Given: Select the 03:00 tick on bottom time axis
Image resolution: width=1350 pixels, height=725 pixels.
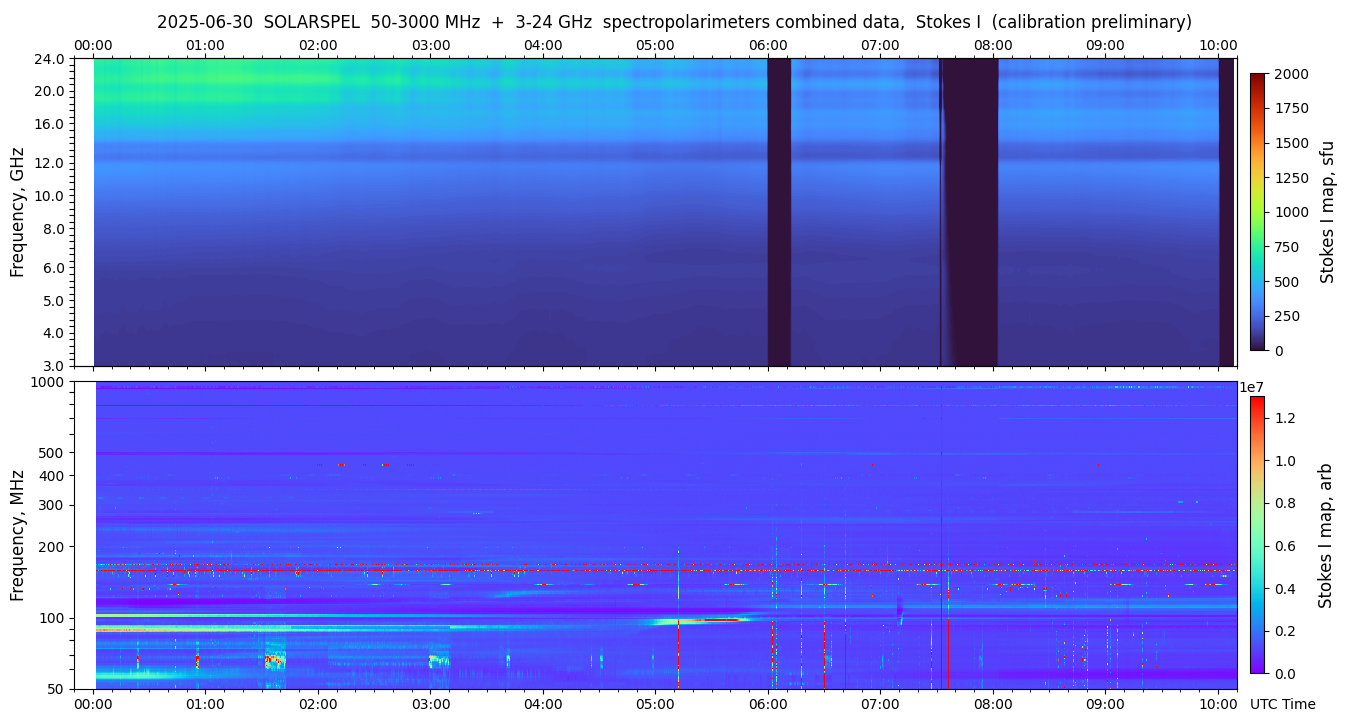Looking at the screenshot, I should [431, 704].
